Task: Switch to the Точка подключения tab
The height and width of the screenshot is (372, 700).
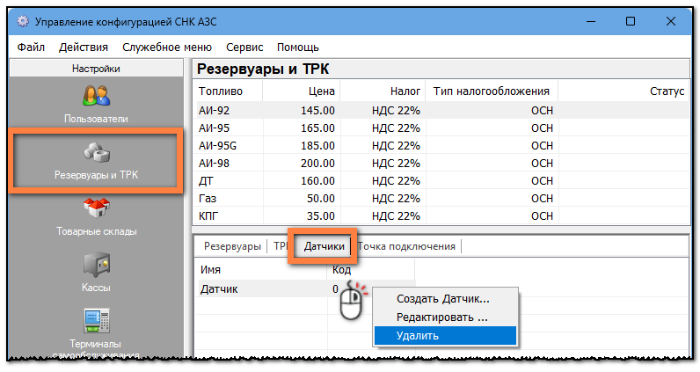Action: click(x=406, y=246)
